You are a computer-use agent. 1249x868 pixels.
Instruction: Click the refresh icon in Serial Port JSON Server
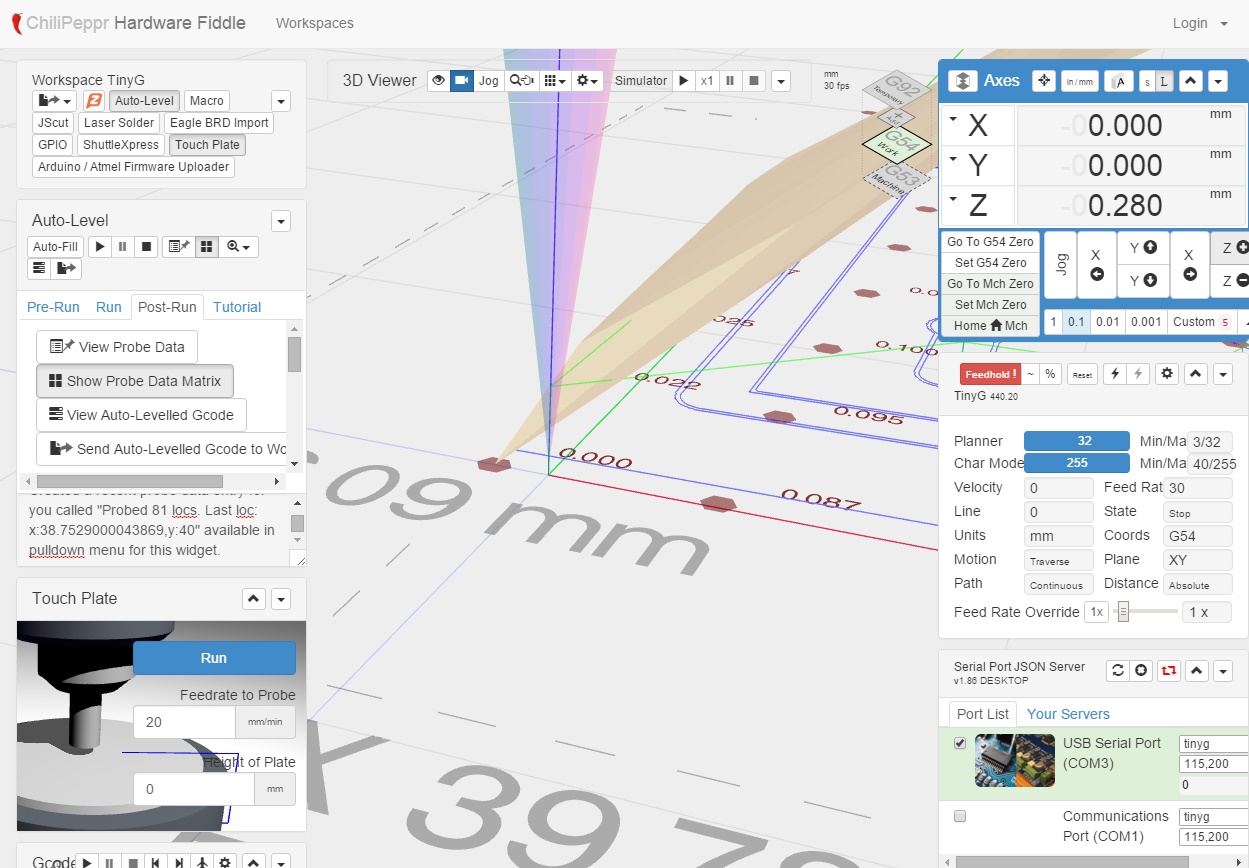[1118, 671]
